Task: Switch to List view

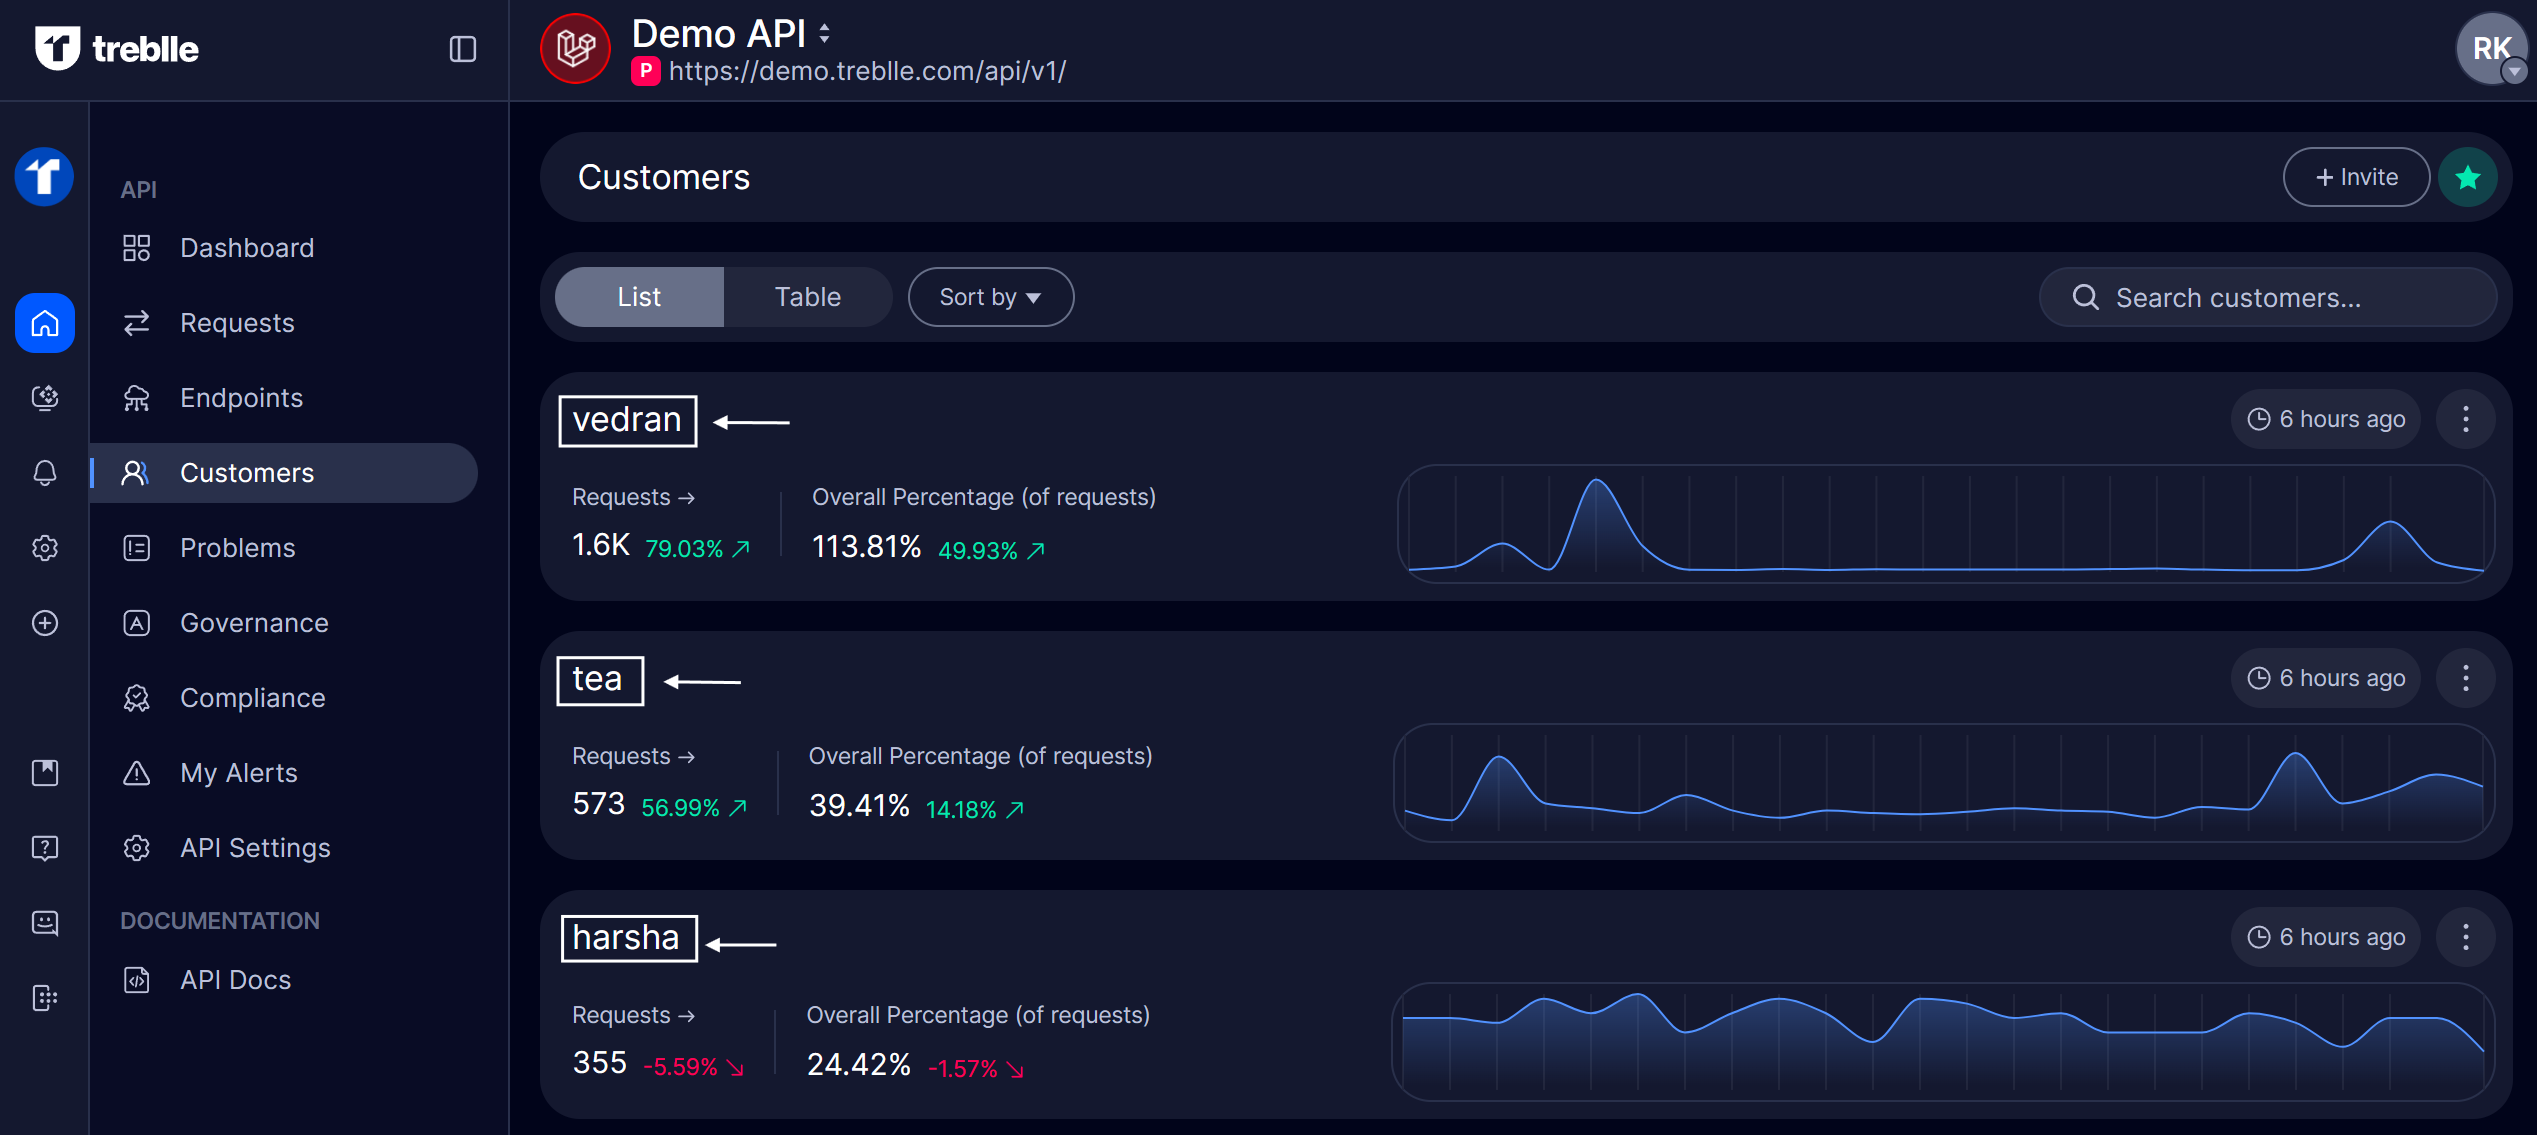Action: pos(639,297)
